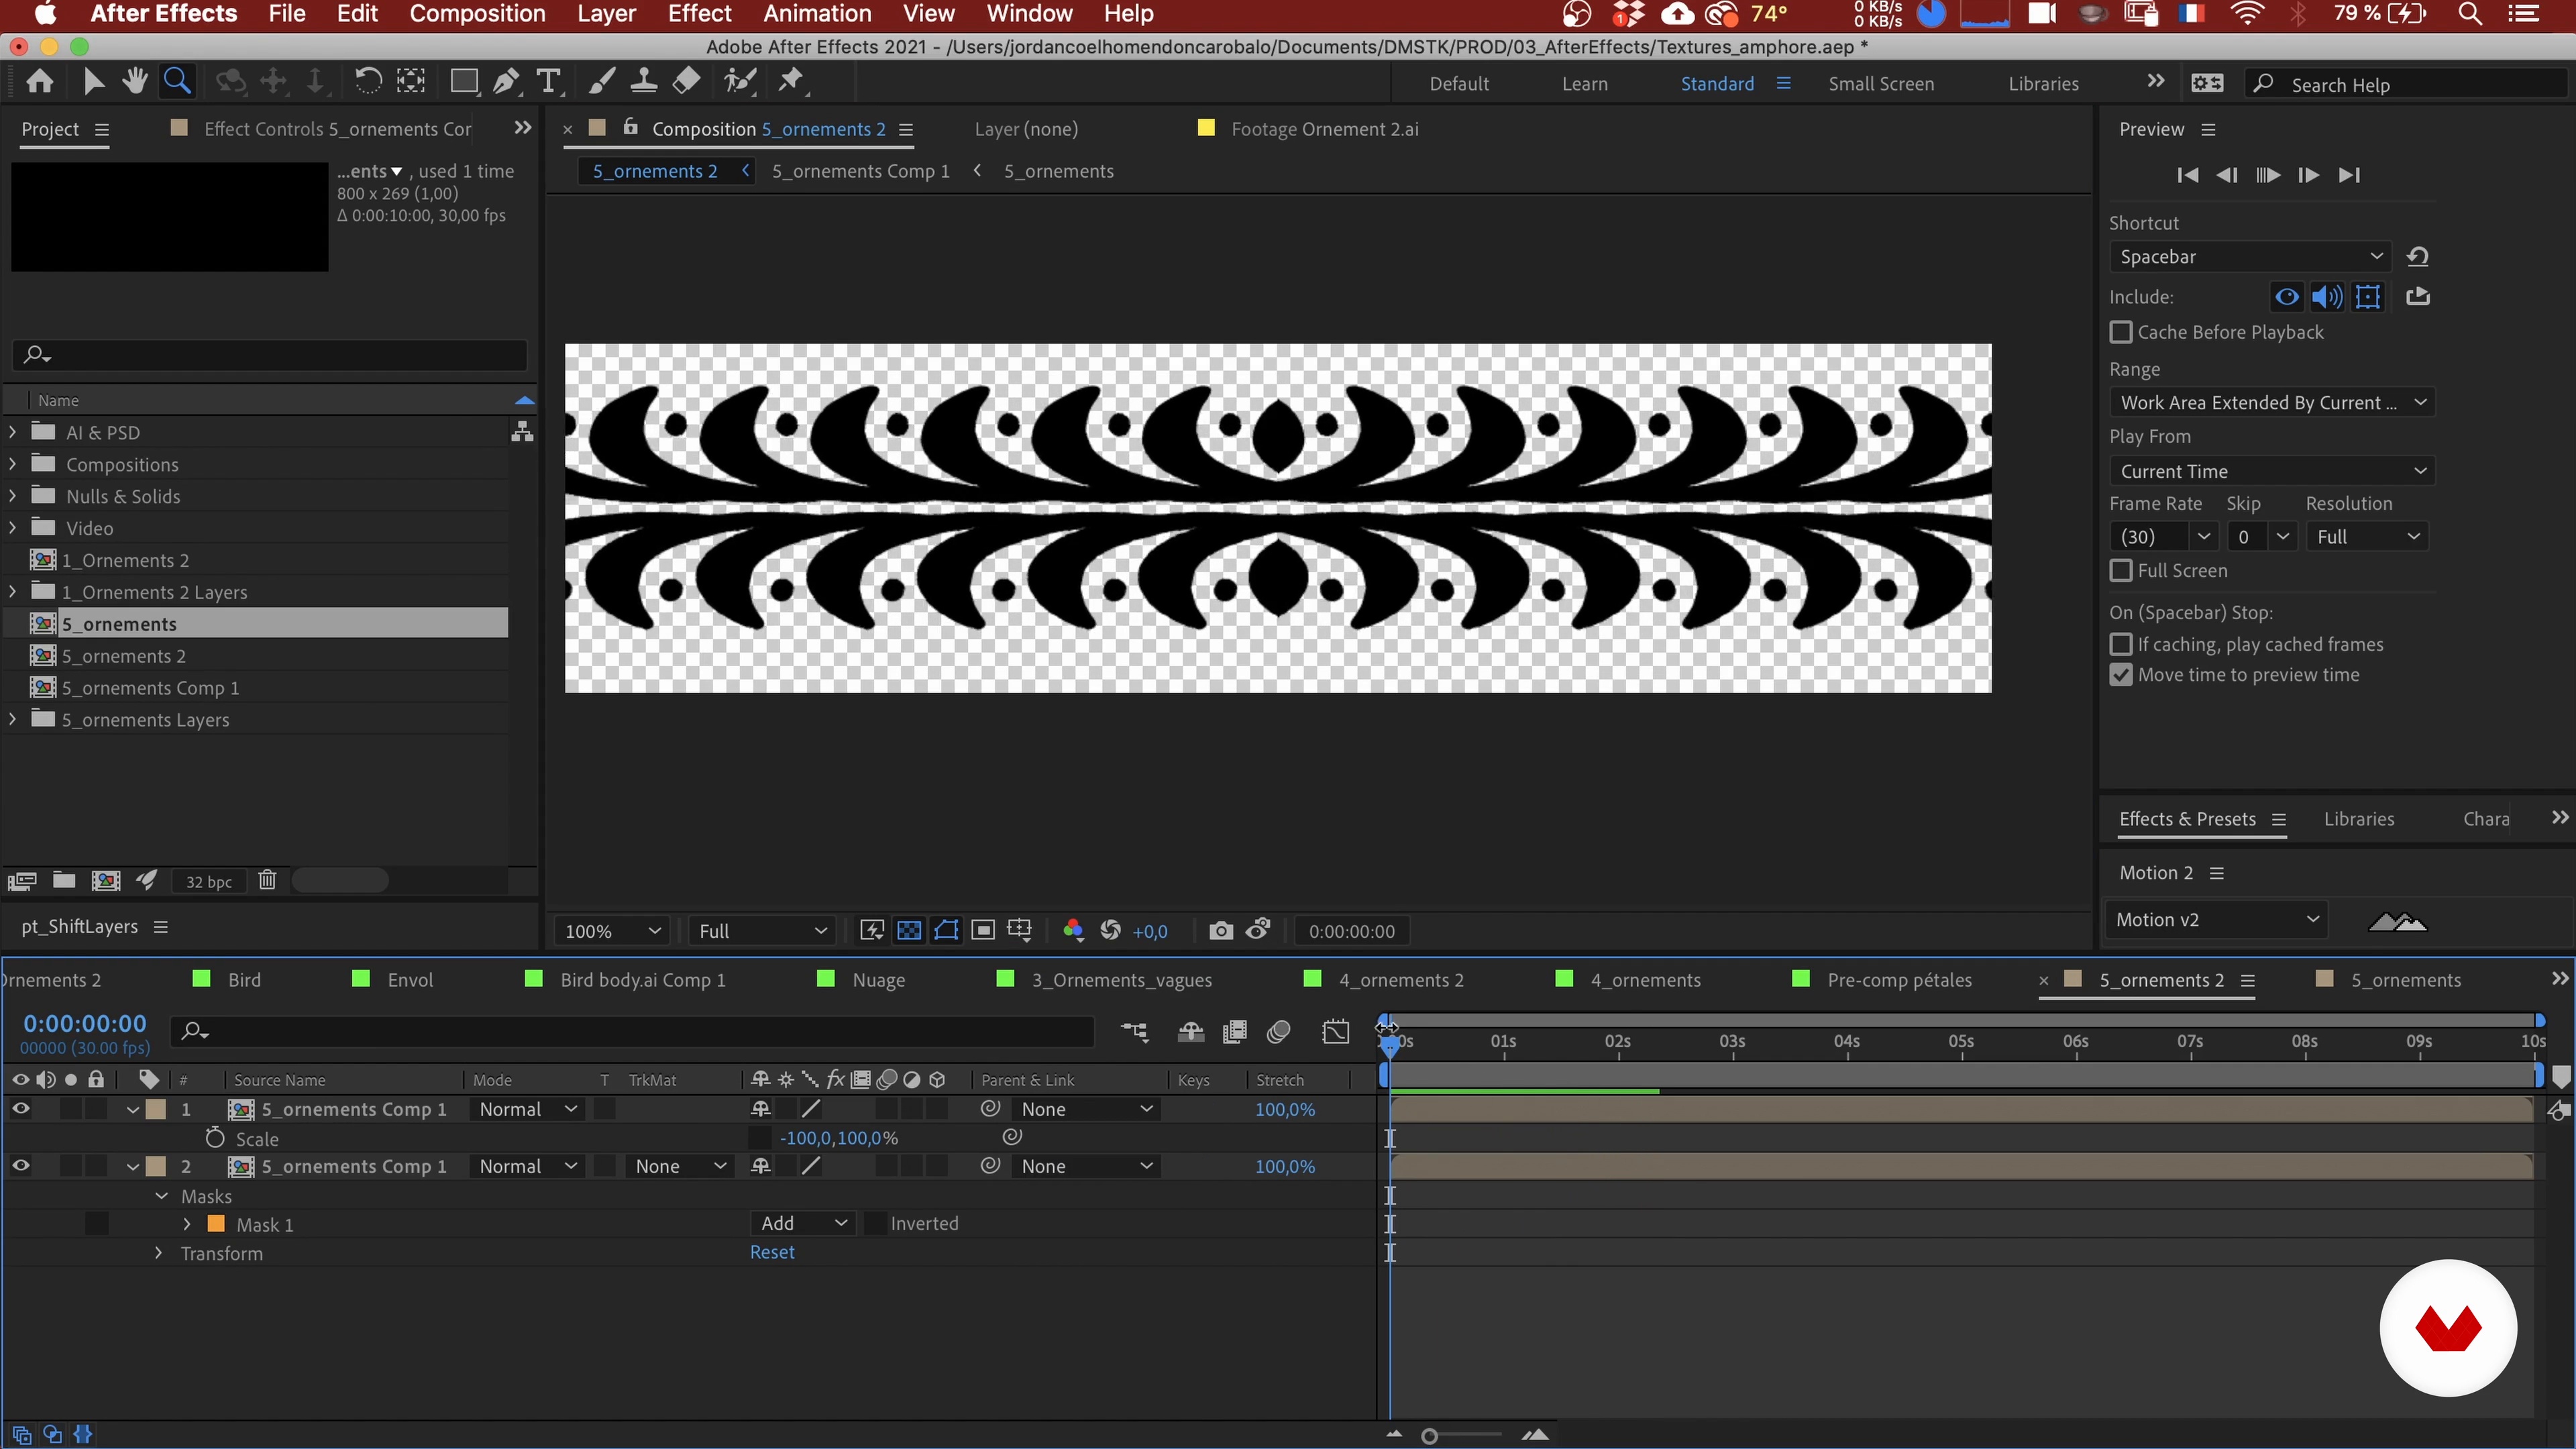Open the Shortcut Spacebar dropdown
The height and width of the screenshot is (1449, 2576).
(x=2249, y=257)
